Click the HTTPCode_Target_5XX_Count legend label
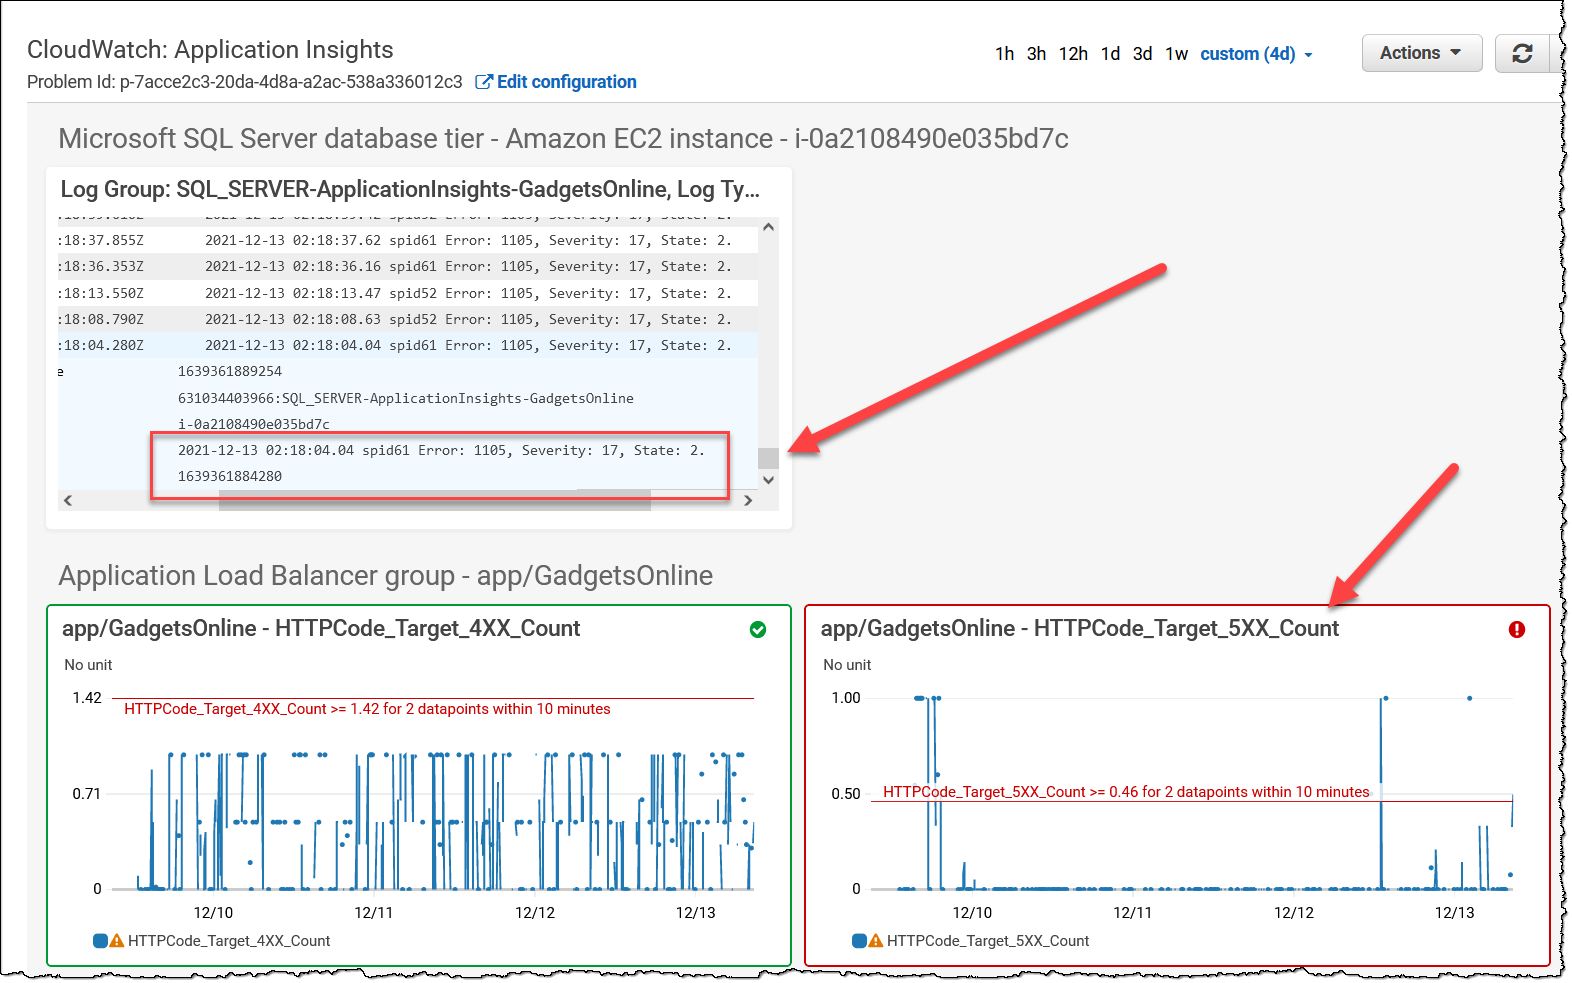The height and width of the screenshot is (983, 1572). pyautogui.click(x=988, y=941)
